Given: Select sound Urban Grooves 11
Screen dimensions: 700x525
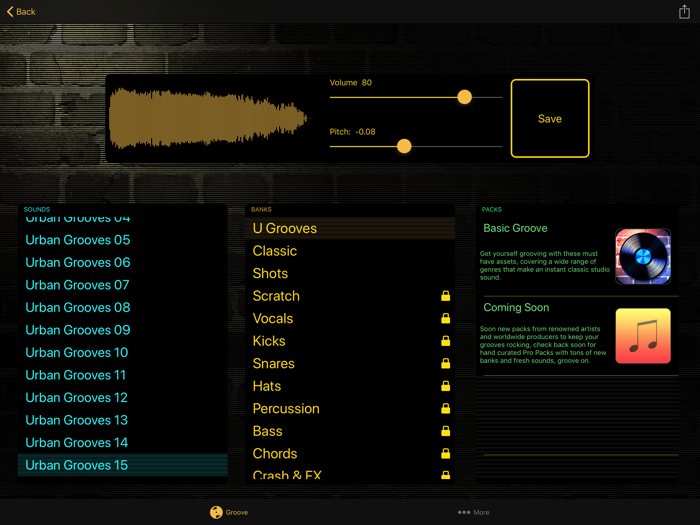Looking at the screenshot, I should pyautogui.click(x=123, y=375).
